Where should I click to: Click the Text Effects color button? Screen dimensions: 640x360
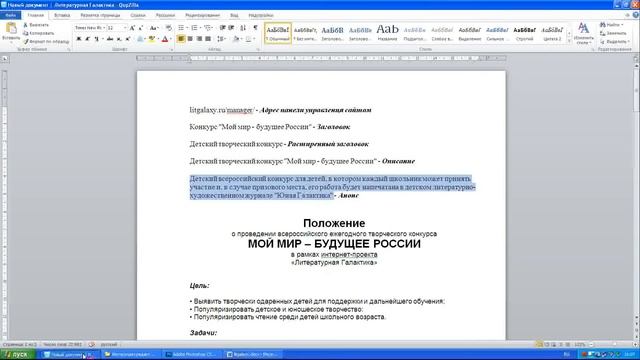140,39
